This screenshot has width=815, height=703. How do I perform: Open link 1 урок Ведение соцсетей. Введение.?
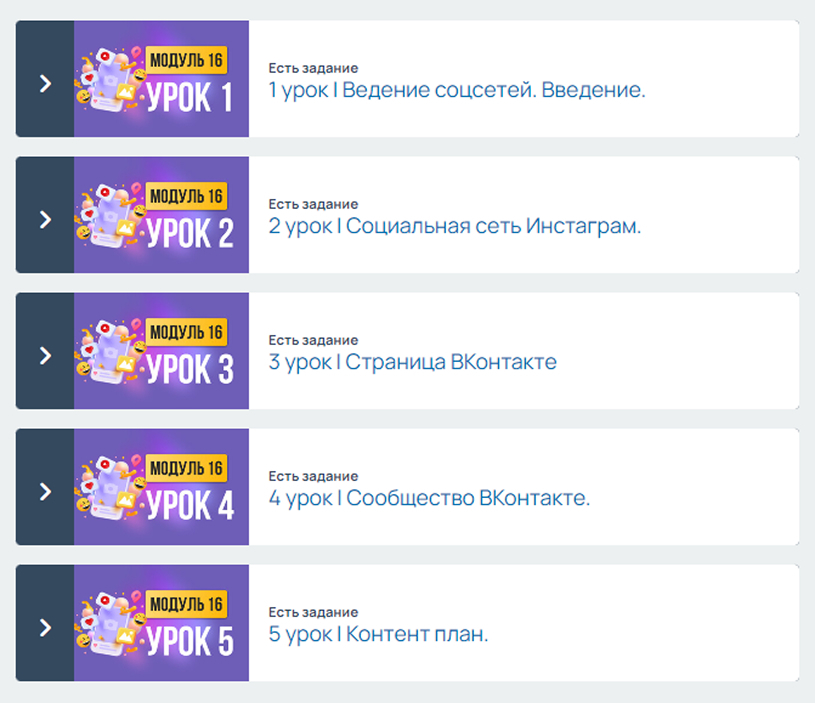(x=457, y=90)
